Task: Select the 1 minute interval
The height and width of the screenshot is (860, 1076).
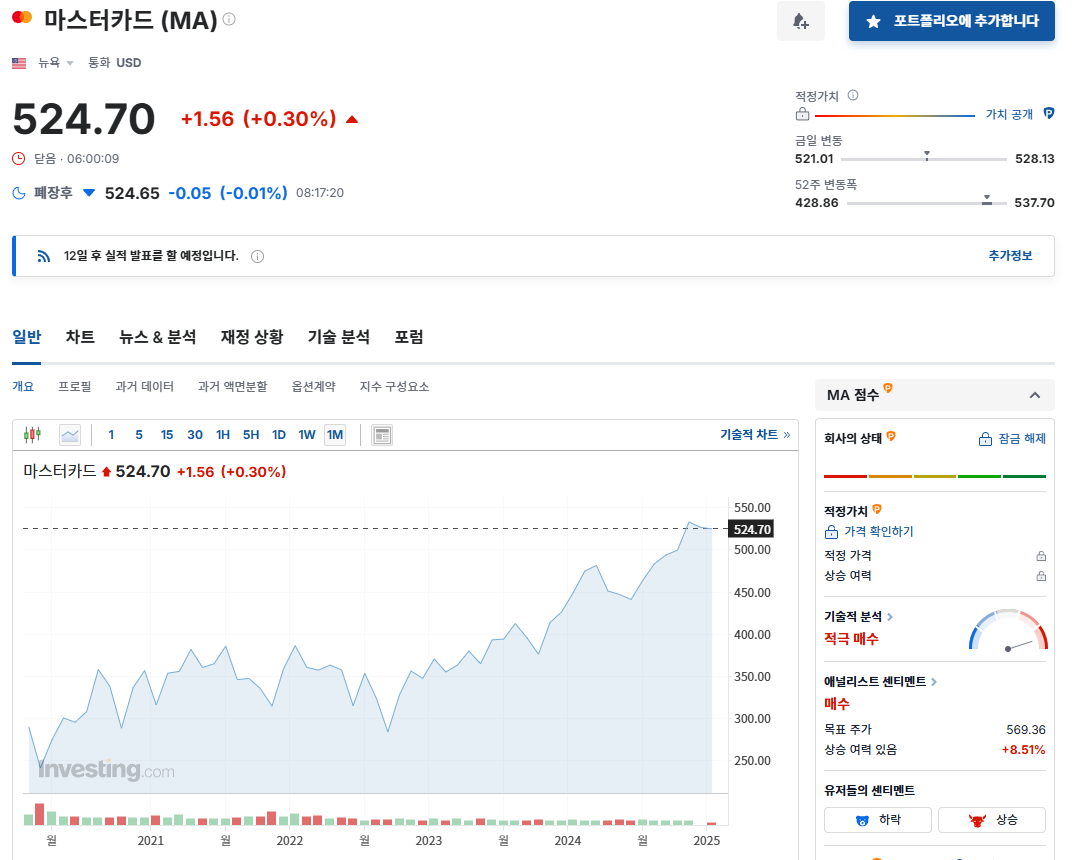Action: click(x=111, y=434)
